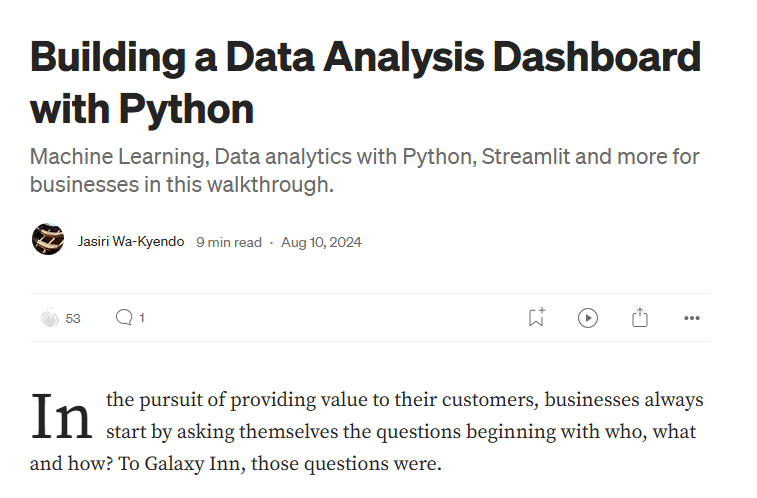
Task: Visit Jasiri Wa-Kyendo's profile link
Action: coord(131,242)
